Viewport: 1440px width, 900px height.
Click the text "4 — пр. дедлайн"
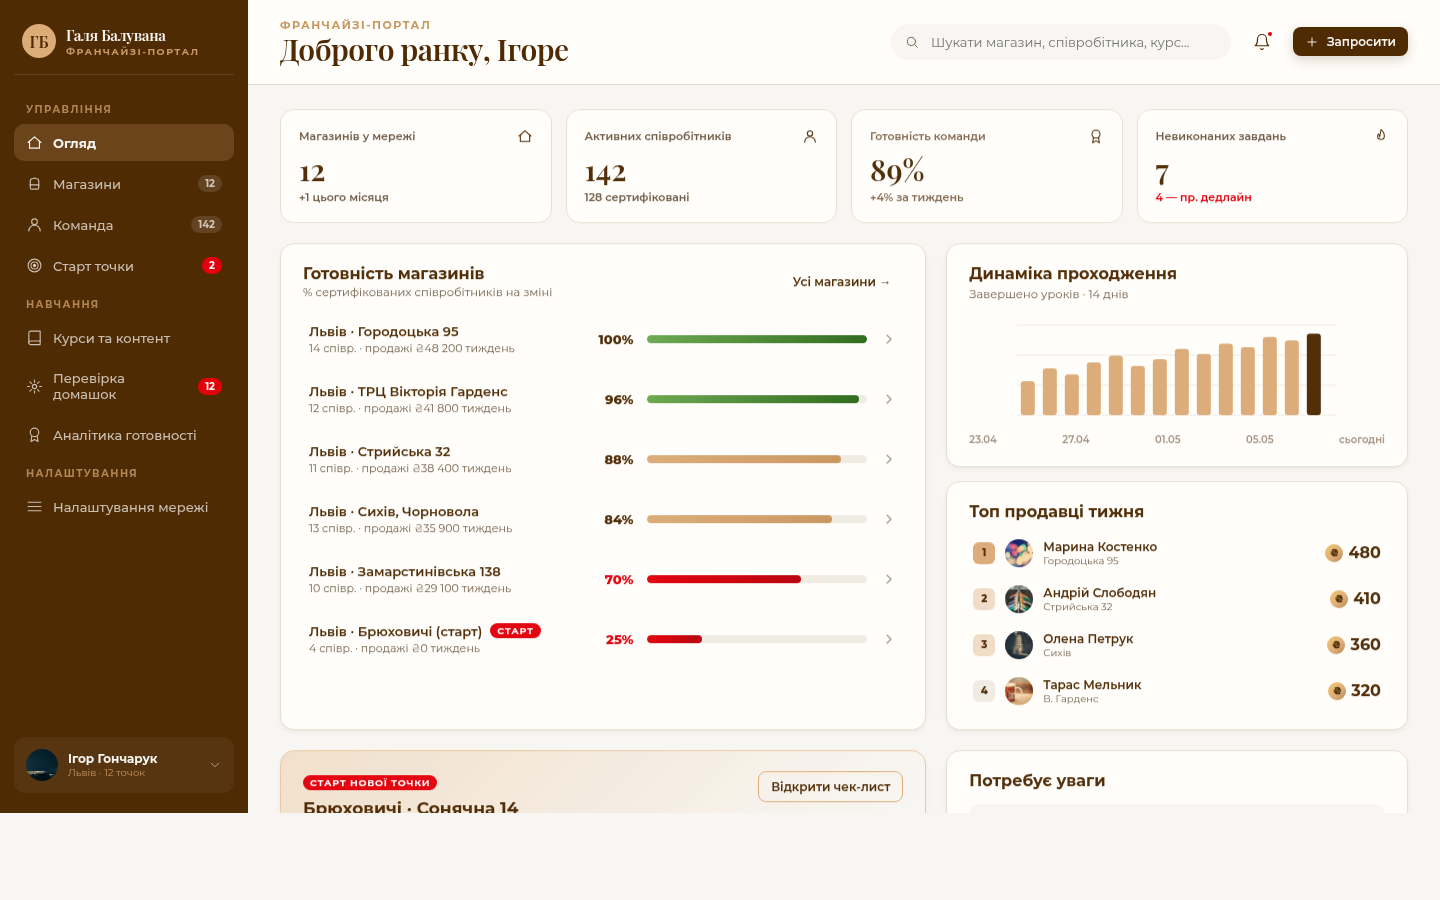tap(1204, 197)
